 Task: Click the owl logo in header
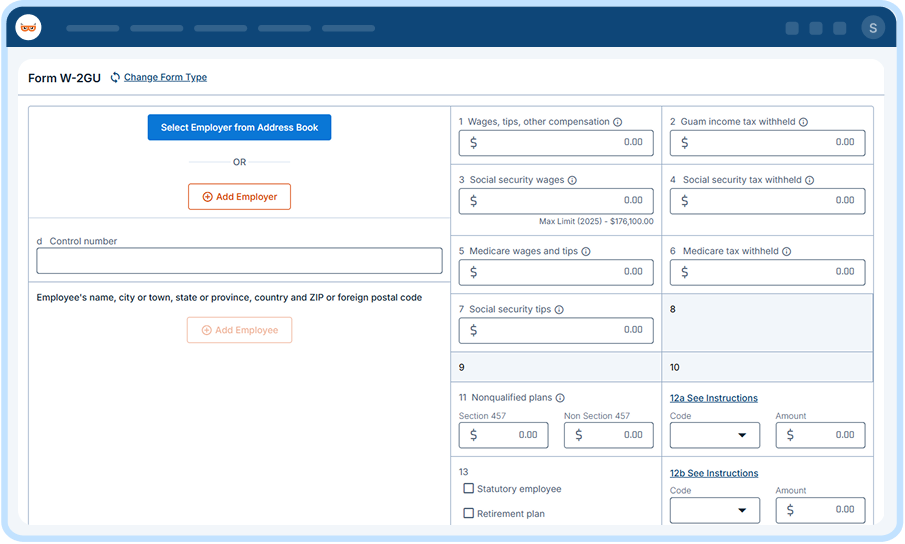[x=28, y=27]
